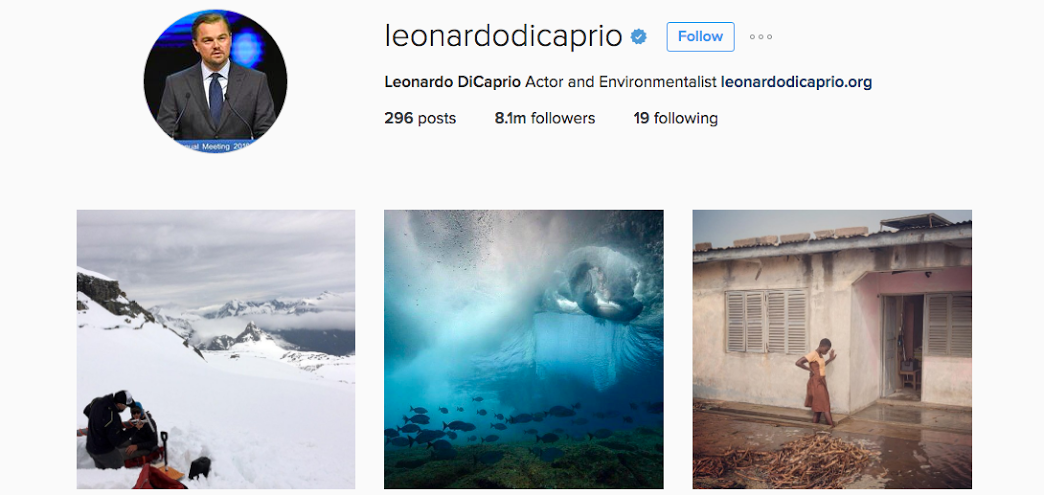
Task: Open the three-dot options menu
Action: click(760, 37)
